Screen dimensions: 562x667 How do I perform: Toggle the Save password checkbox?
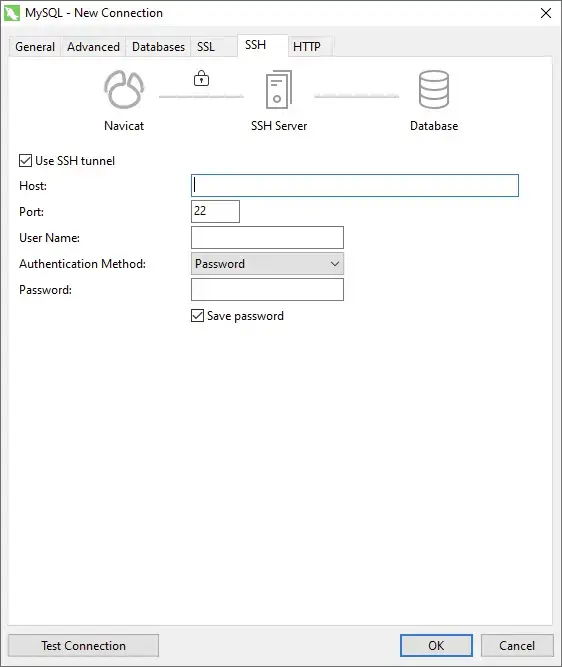click(197, 316)
